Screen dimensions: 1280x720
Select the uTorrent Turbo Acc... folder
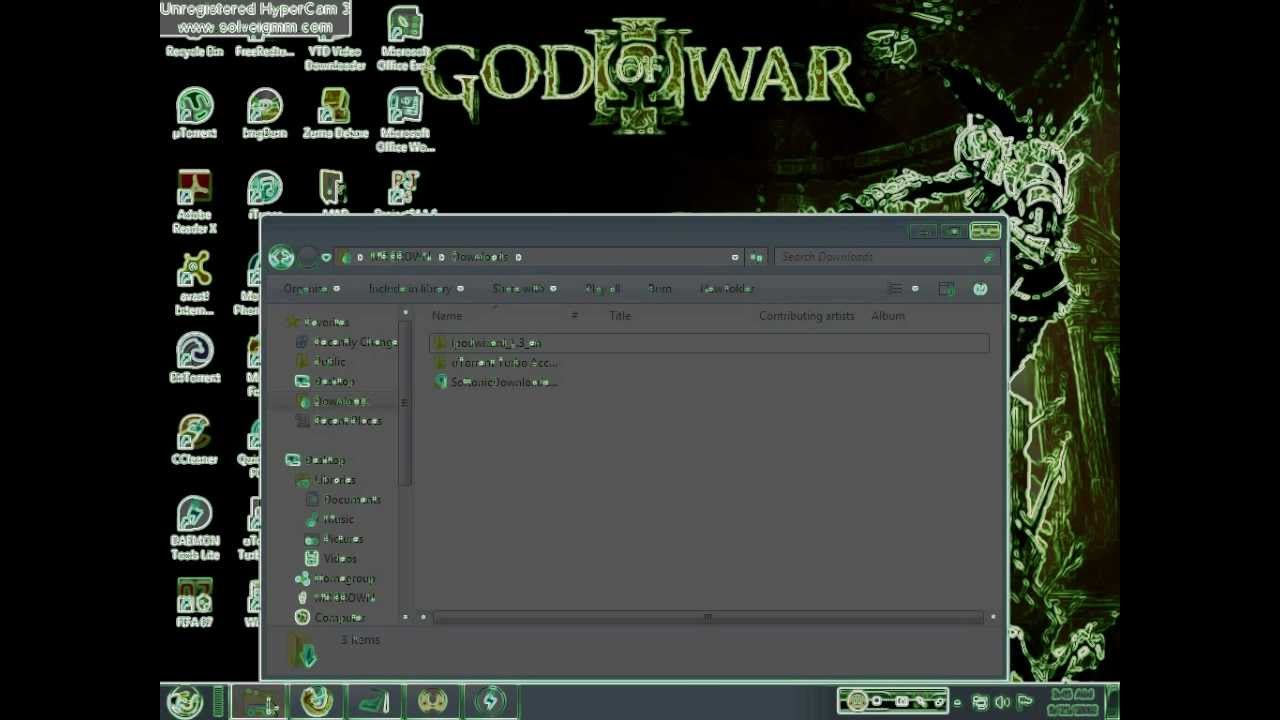[x=498, y=363]
